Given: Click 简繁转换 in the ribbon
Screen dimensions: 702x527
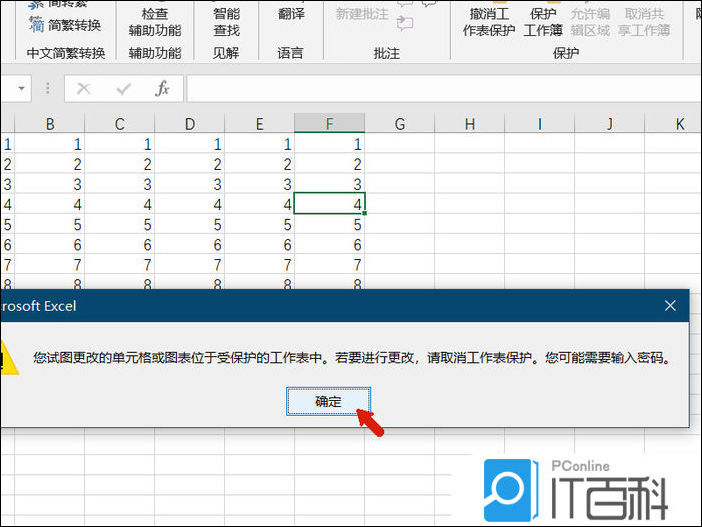Looking at the screenshot, I should tap(65, 25).
